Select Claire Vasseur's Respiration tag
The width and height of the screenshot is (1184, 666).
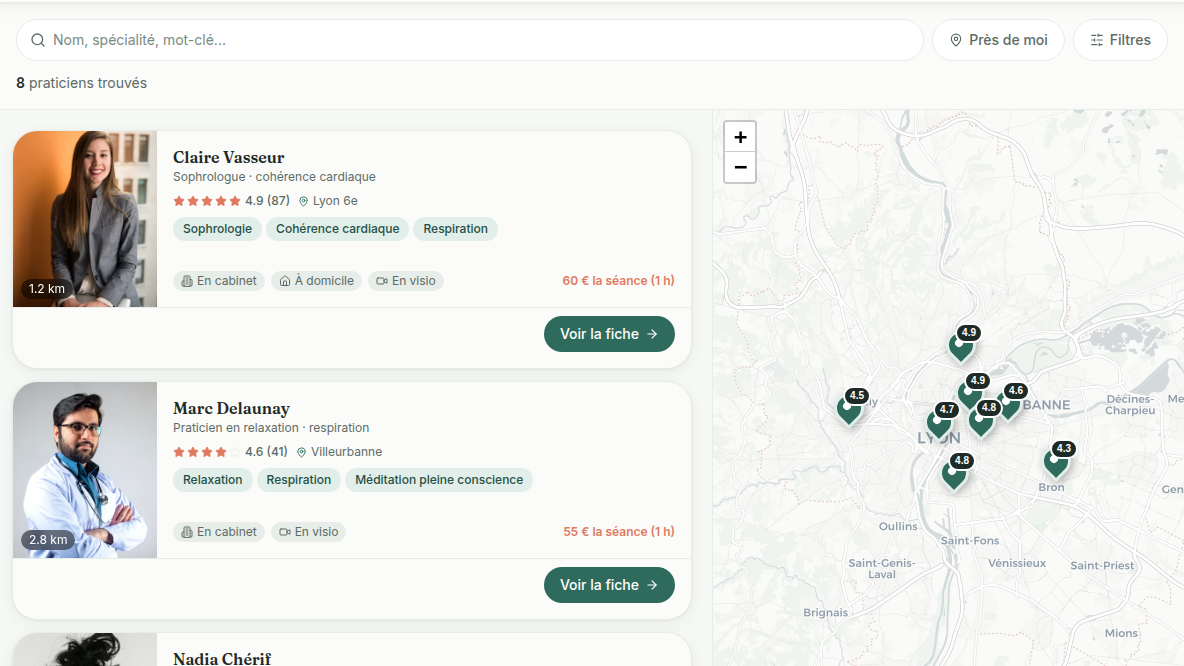[455, 229]
